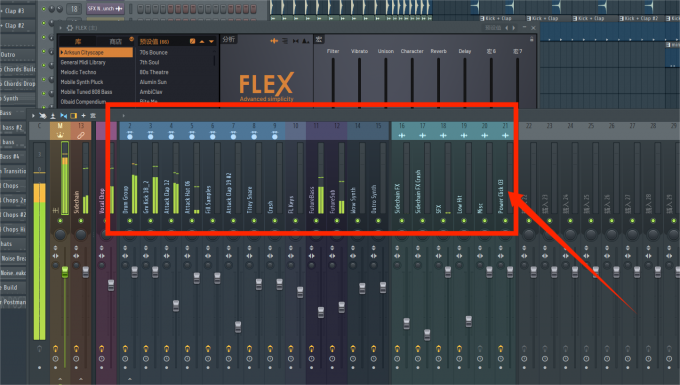
Task: Click the Sidechain track pan knob
Action: click(81, 235)
